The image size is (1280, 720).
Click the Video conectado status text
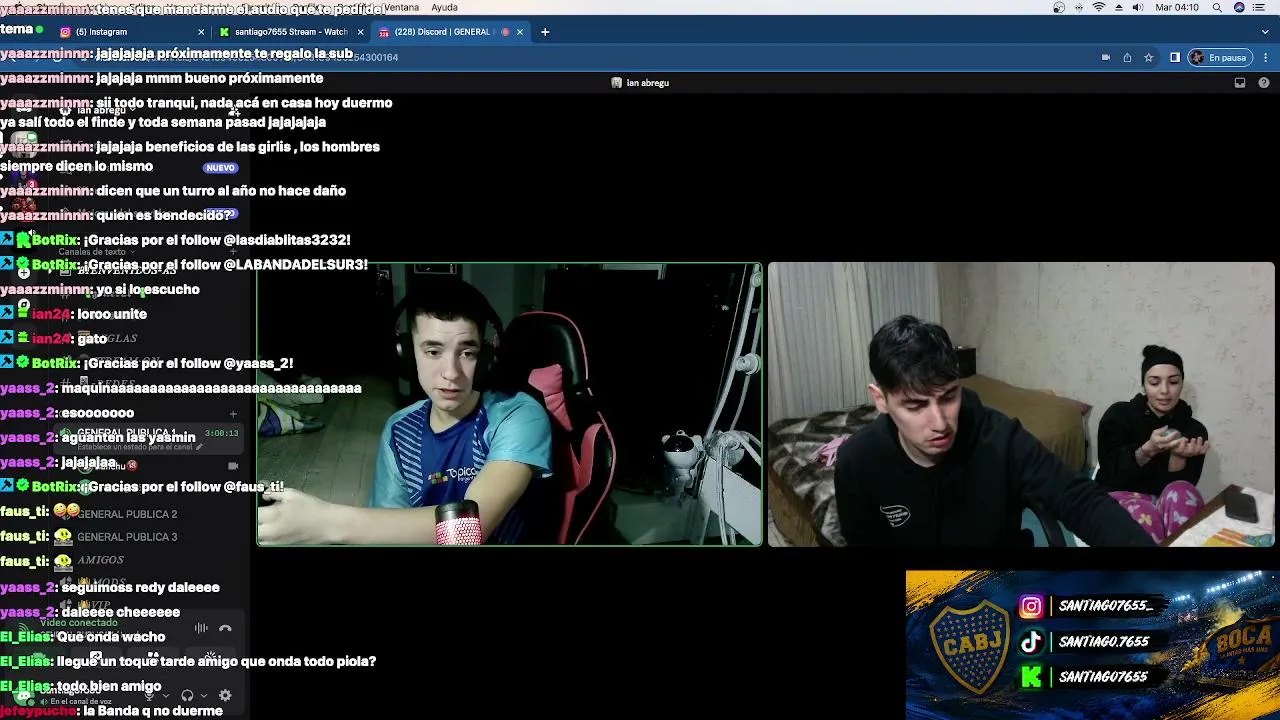[x=79, y=623]
